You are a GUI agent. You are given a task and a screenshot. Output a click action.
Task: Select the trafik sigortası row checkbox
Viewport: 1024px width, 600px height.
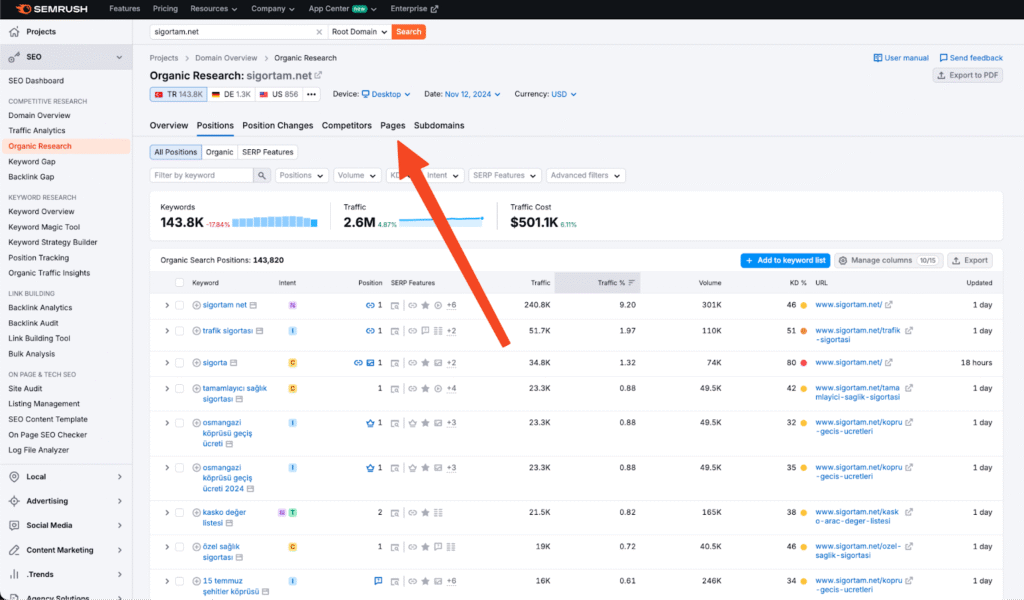pyautogui.click(x=180, y=331)
